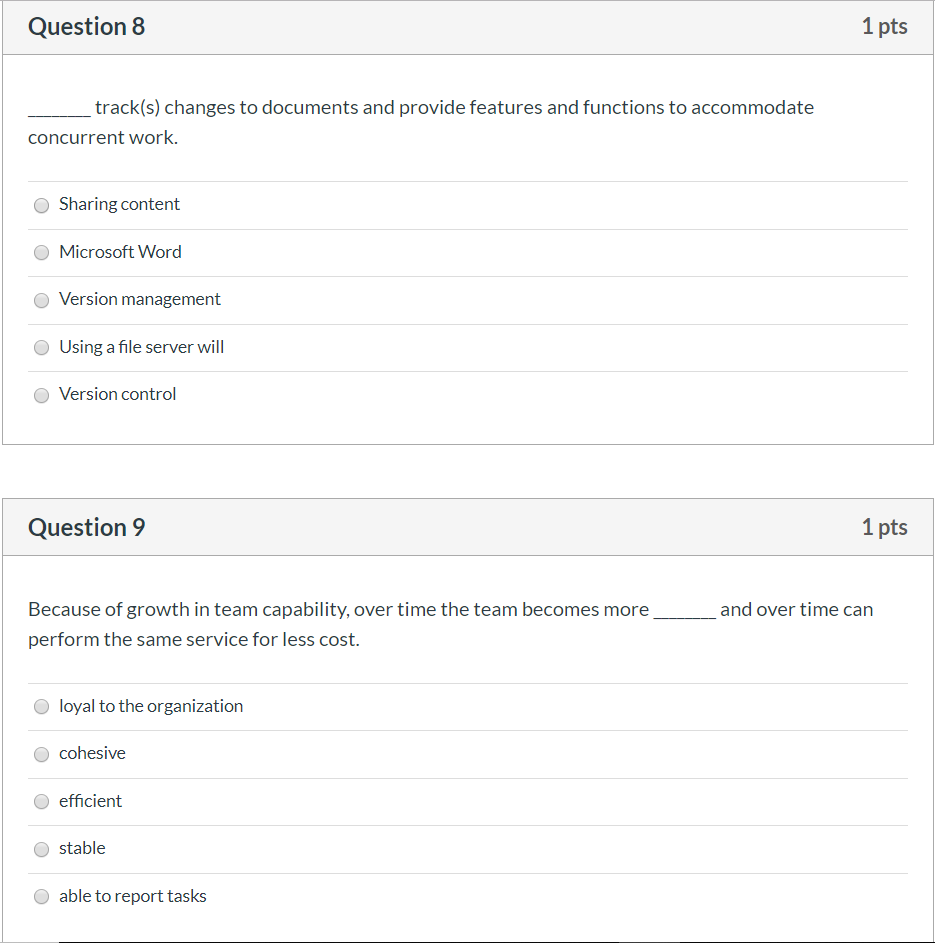Viewport: 935px width, 943px height.
Task: Select the 'Version management' radio button
Action: tap(41, 300)
